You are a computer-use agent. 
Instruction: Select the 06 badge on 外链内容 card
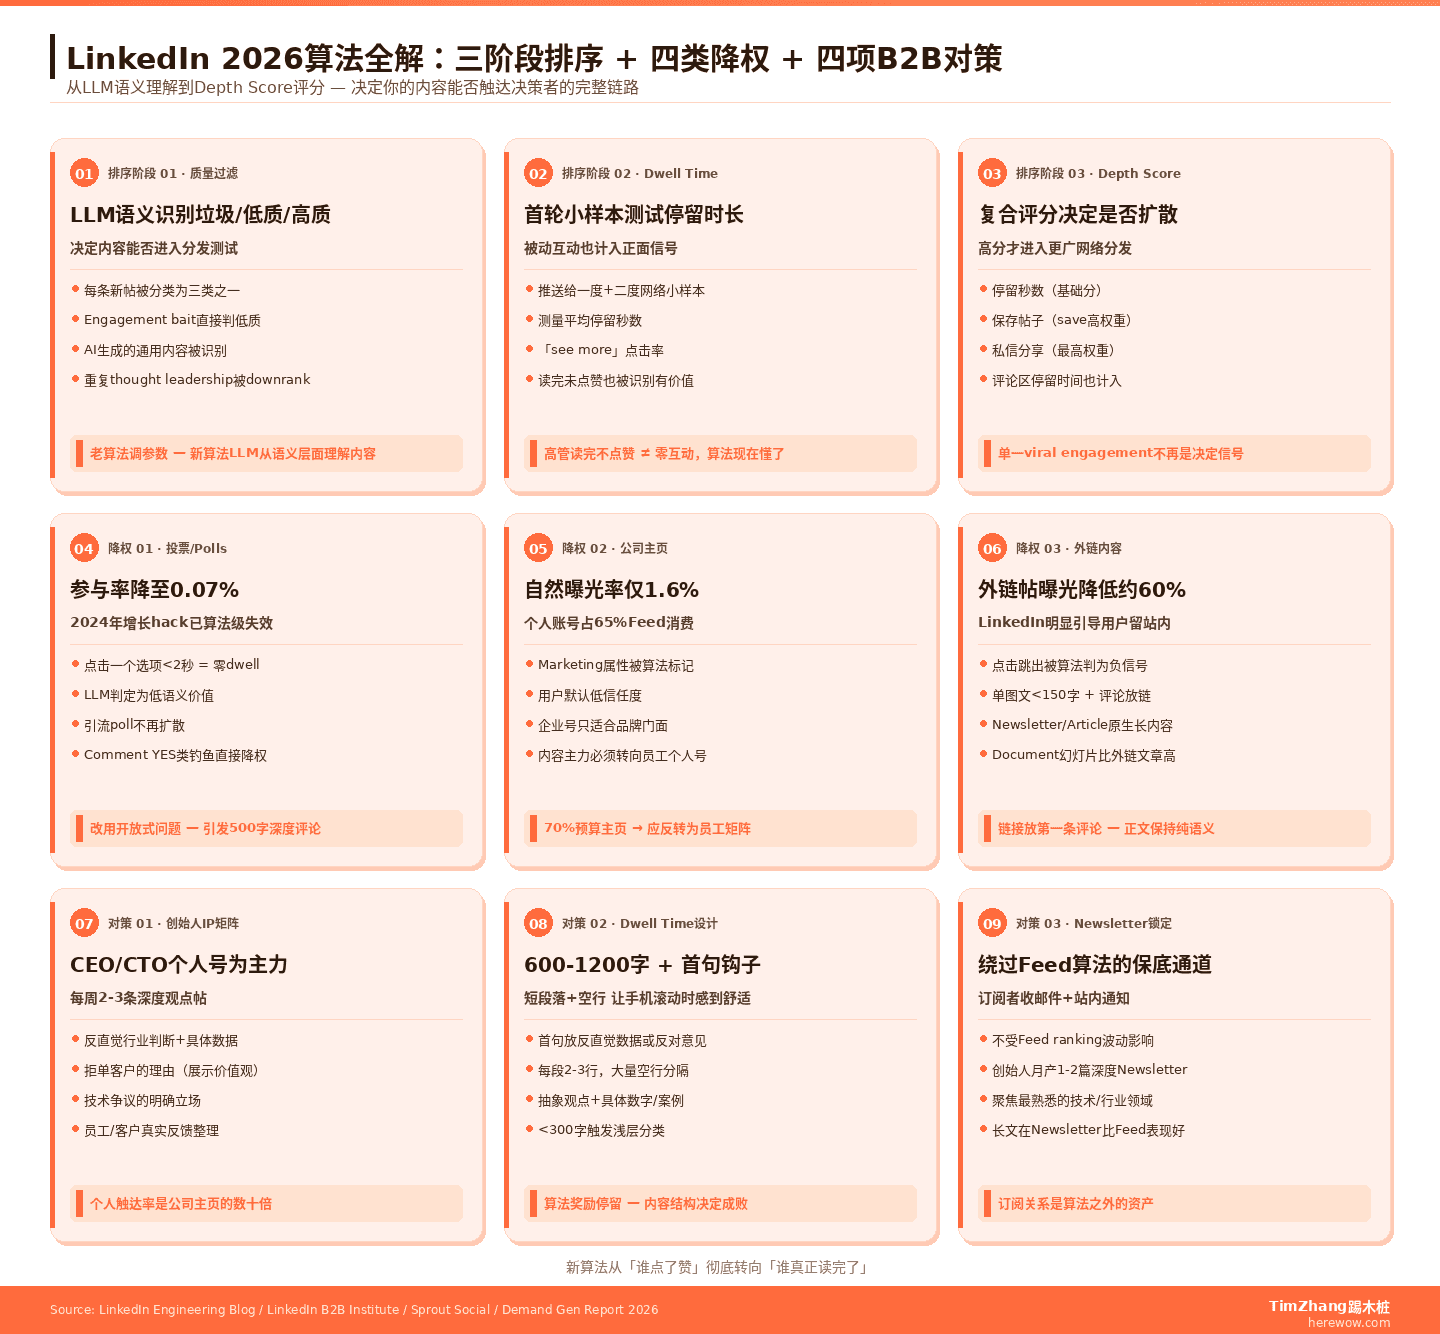tap(993, 548)
